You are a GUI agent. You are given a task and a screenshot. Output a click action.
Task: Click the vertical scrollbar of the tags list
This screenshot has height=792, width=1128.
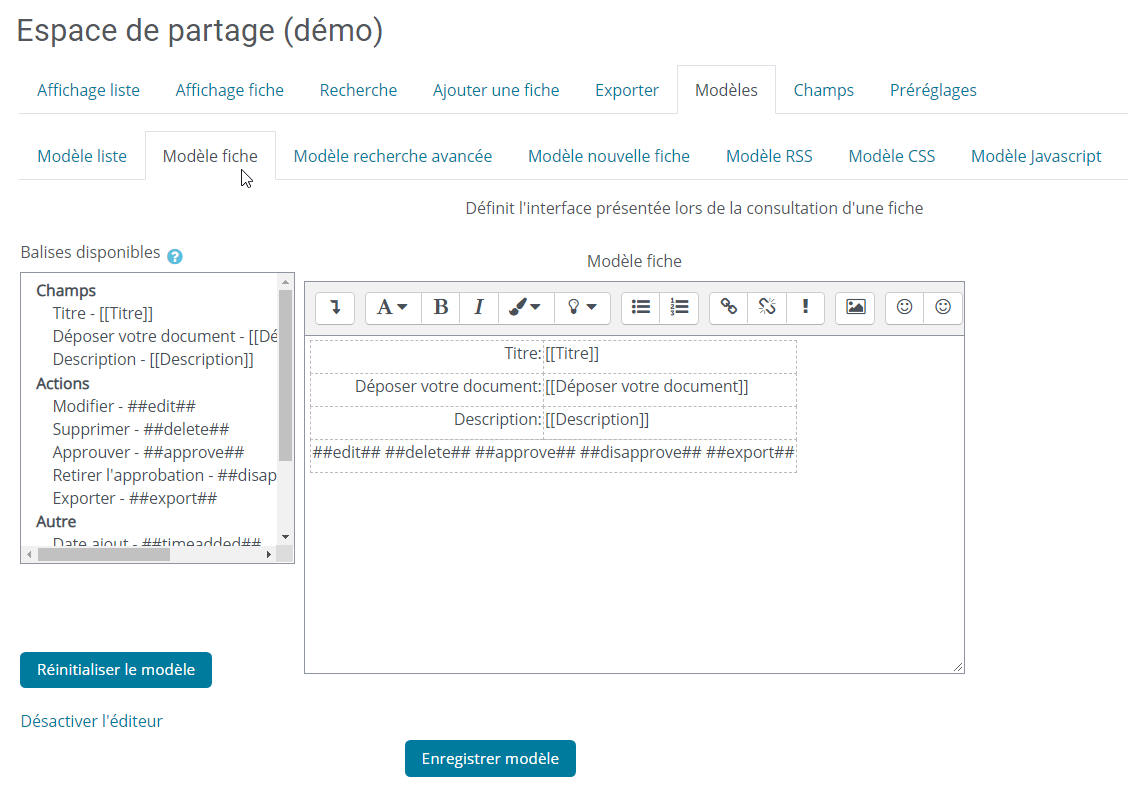[285, 375]
